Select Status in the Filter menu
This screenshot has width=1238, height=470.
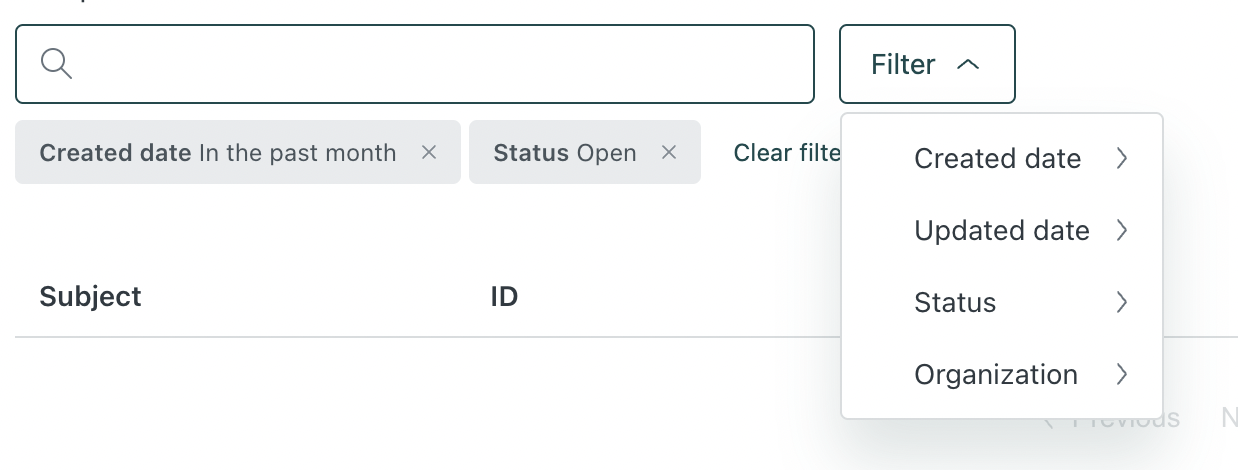click(x=955, y=302)
